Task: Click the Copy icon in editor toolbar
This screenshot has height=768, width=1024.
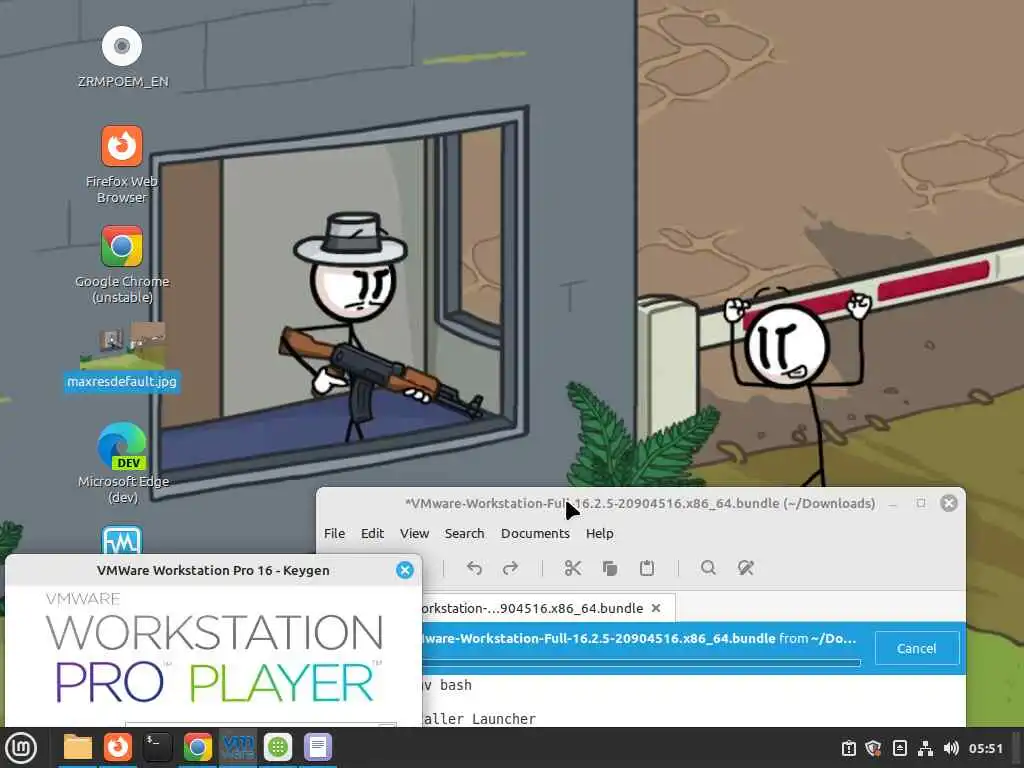Action: [610, 568]
